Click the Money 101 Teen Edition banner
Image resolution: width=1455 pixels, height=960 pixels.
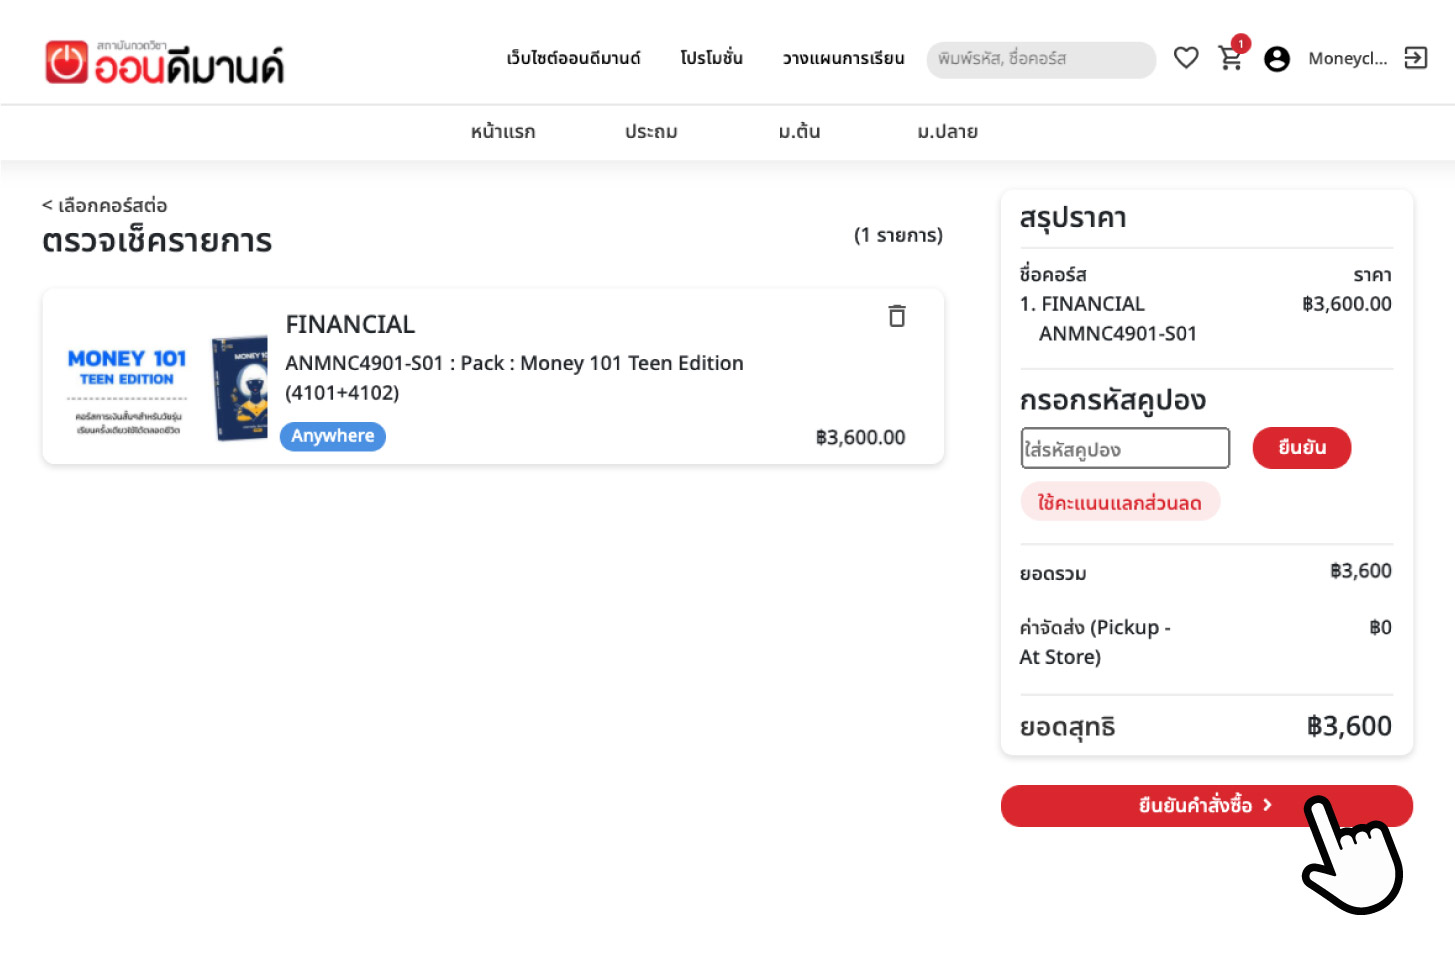click(127, 390)
